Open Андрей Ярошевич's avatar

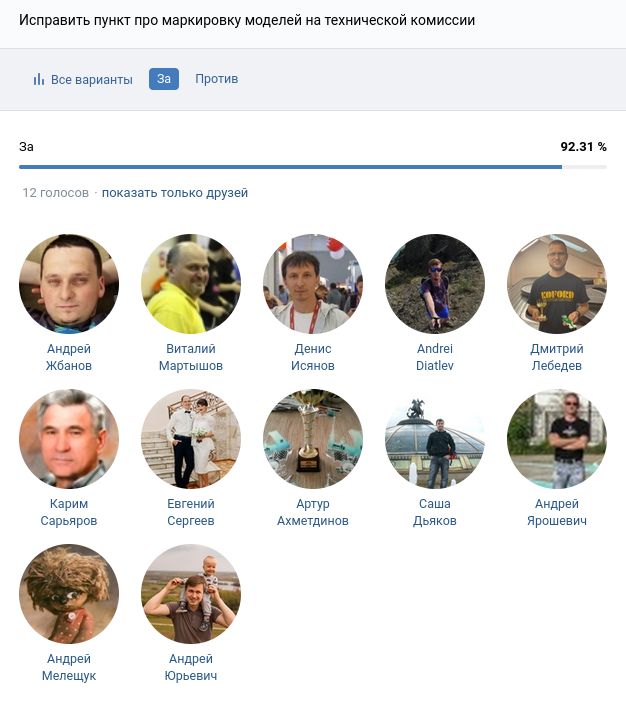[557, 439]
